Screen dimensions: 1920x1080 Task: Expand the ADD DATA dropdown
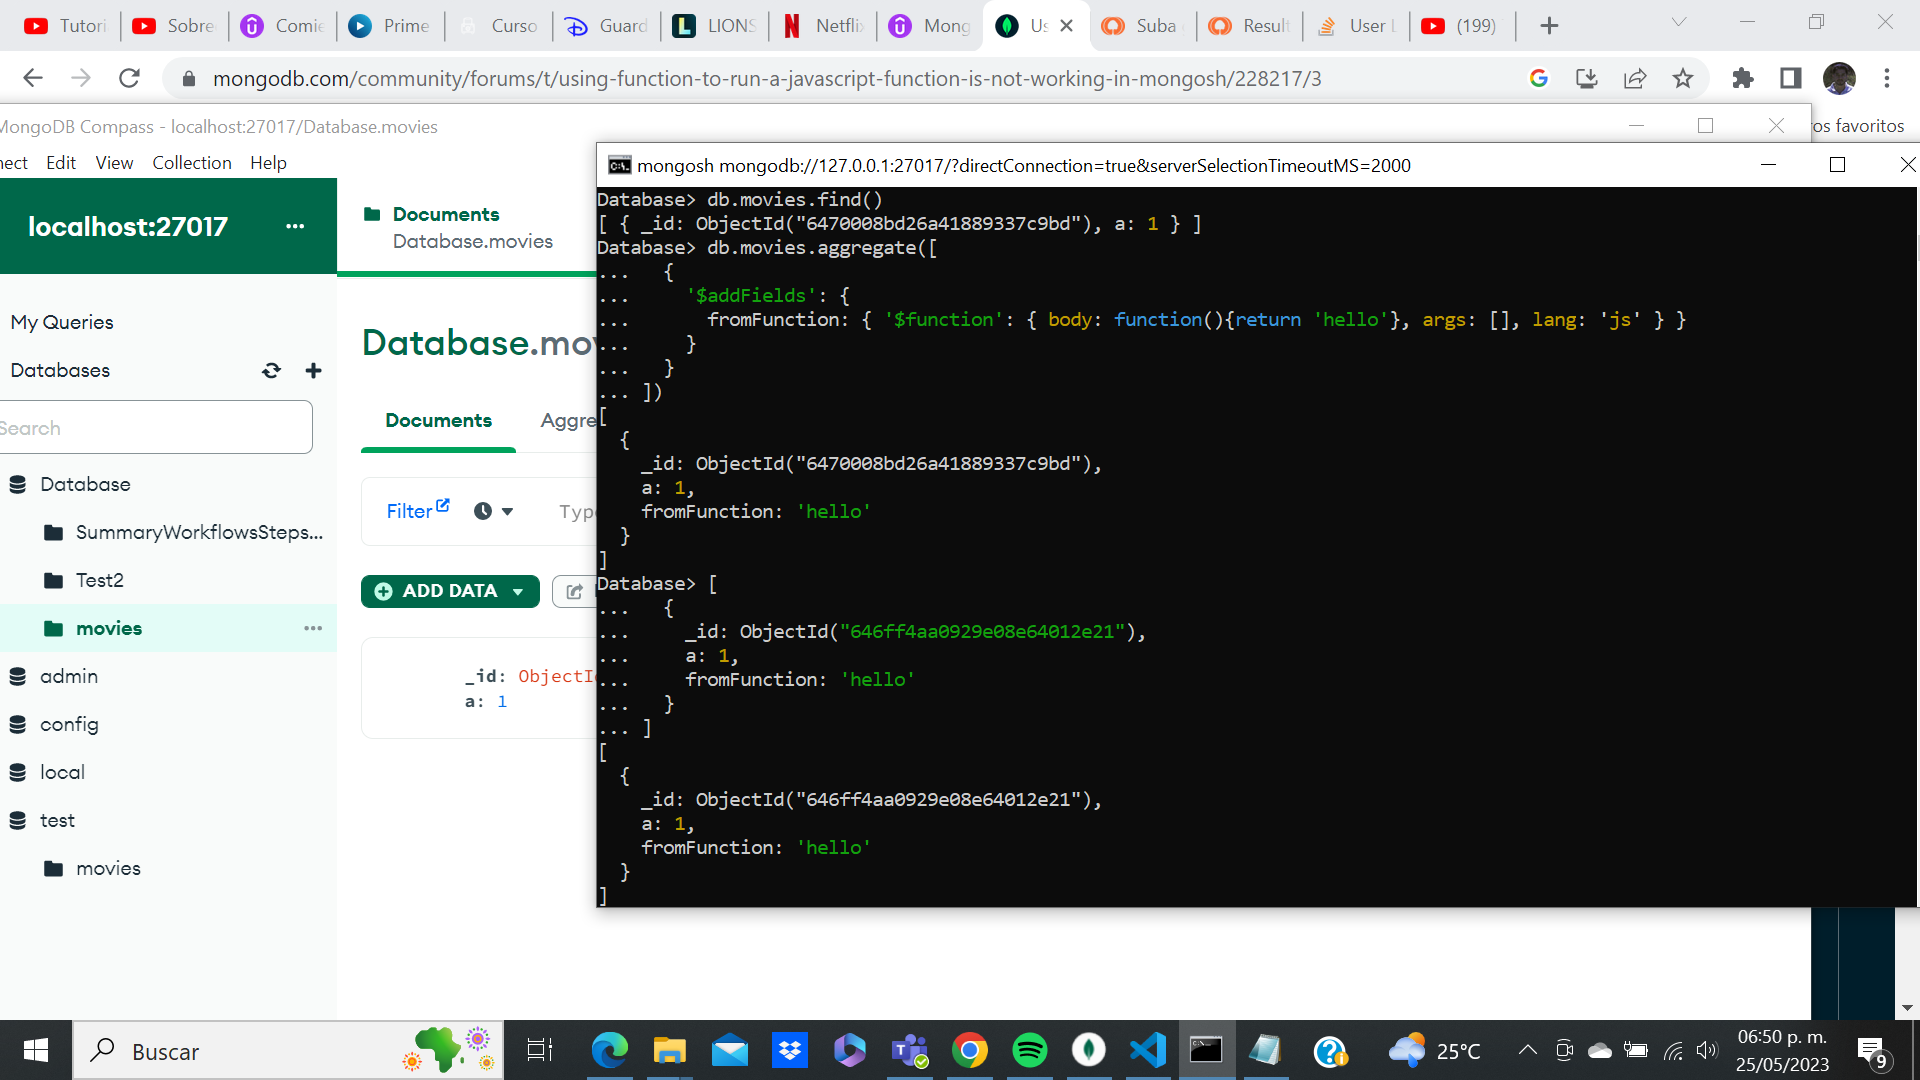coord(518,592)
